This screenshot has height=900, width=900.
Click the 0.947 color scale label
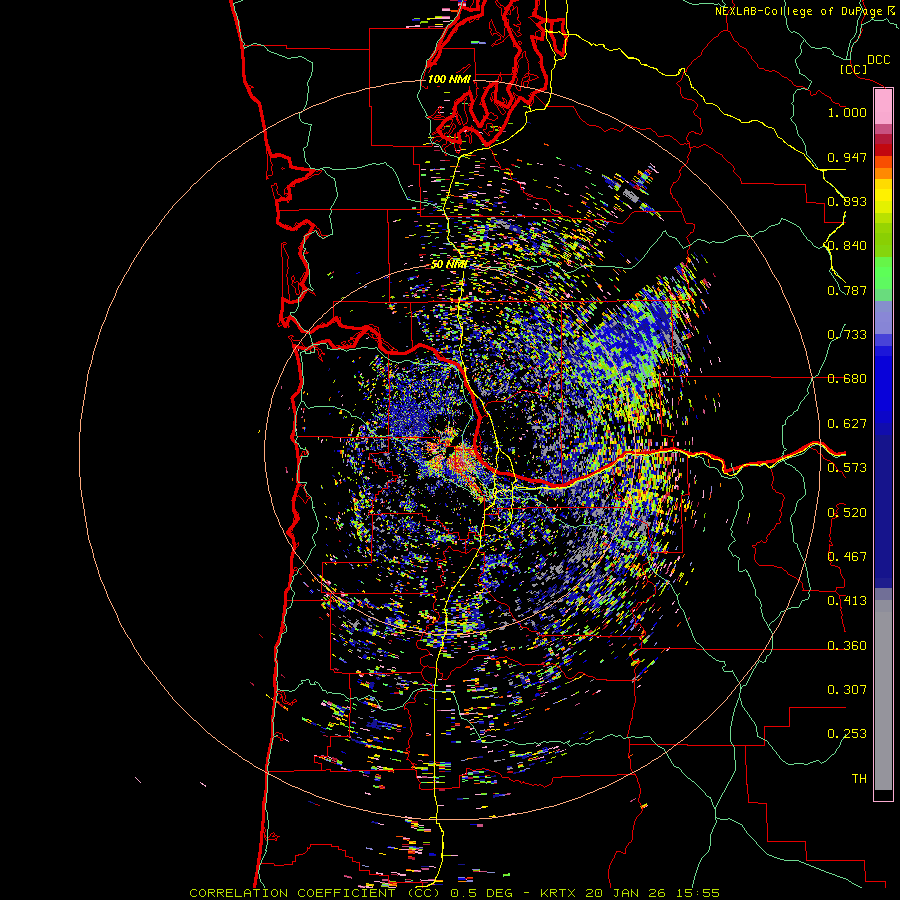pos(847,157)
